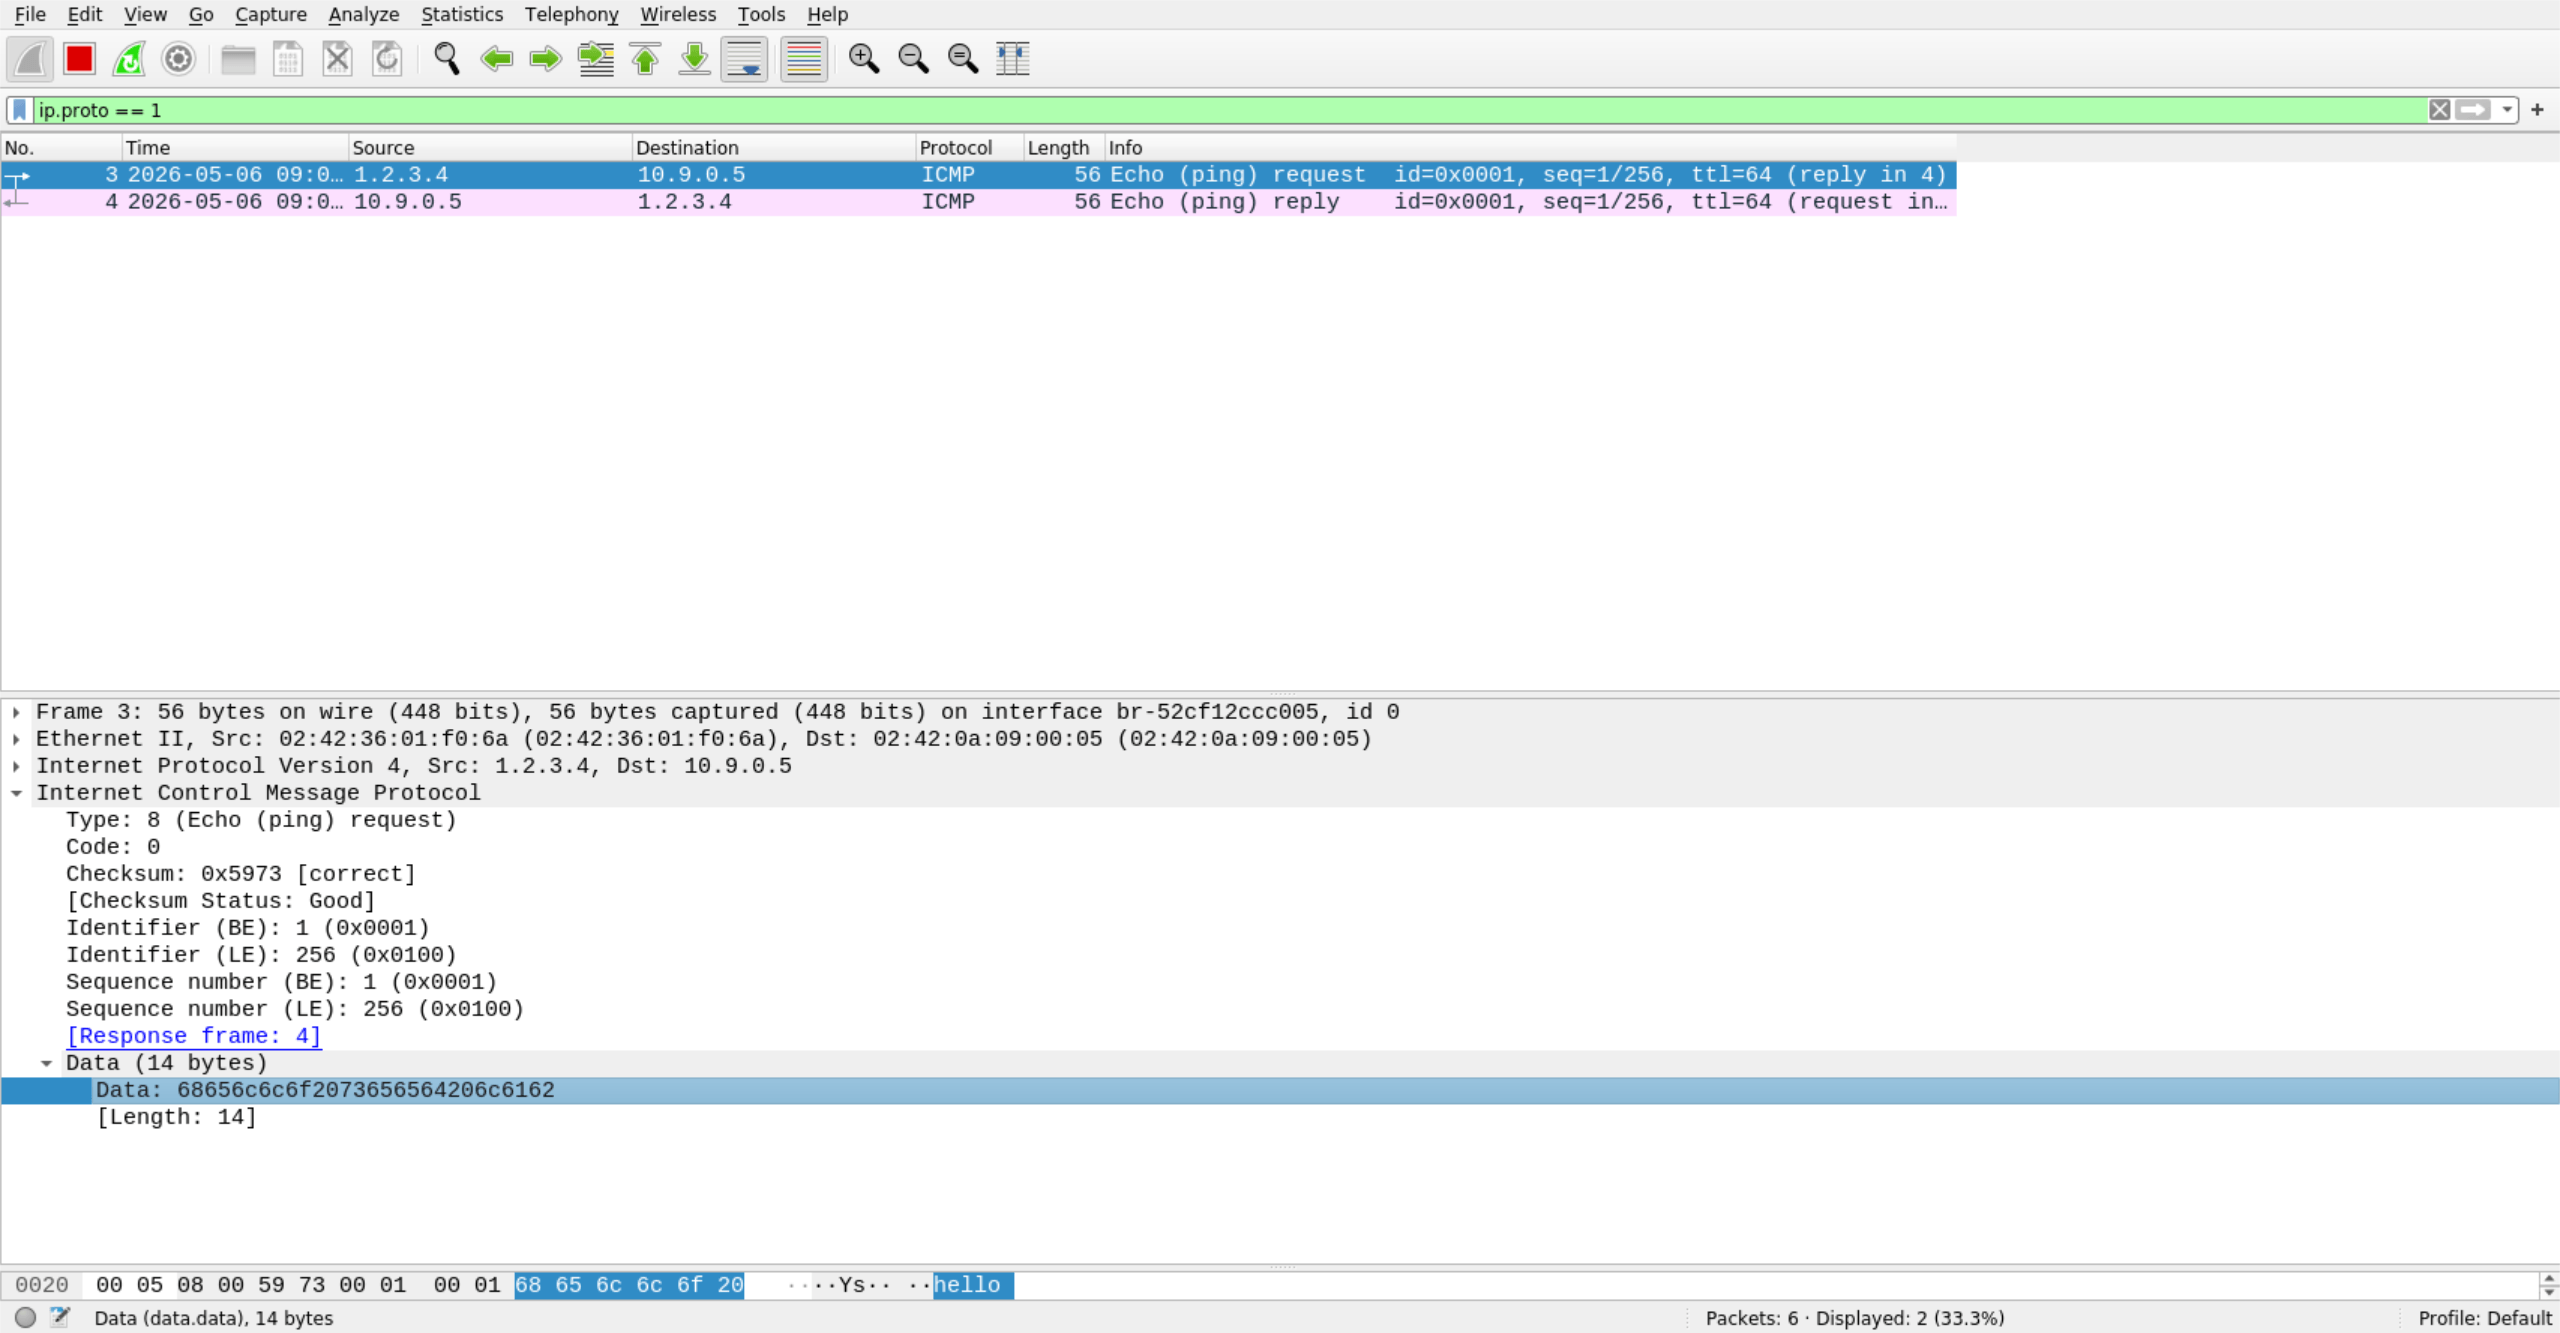Screen dimensions: 2560x1333
Task: Restart the current capture
Action: [129, 59]
